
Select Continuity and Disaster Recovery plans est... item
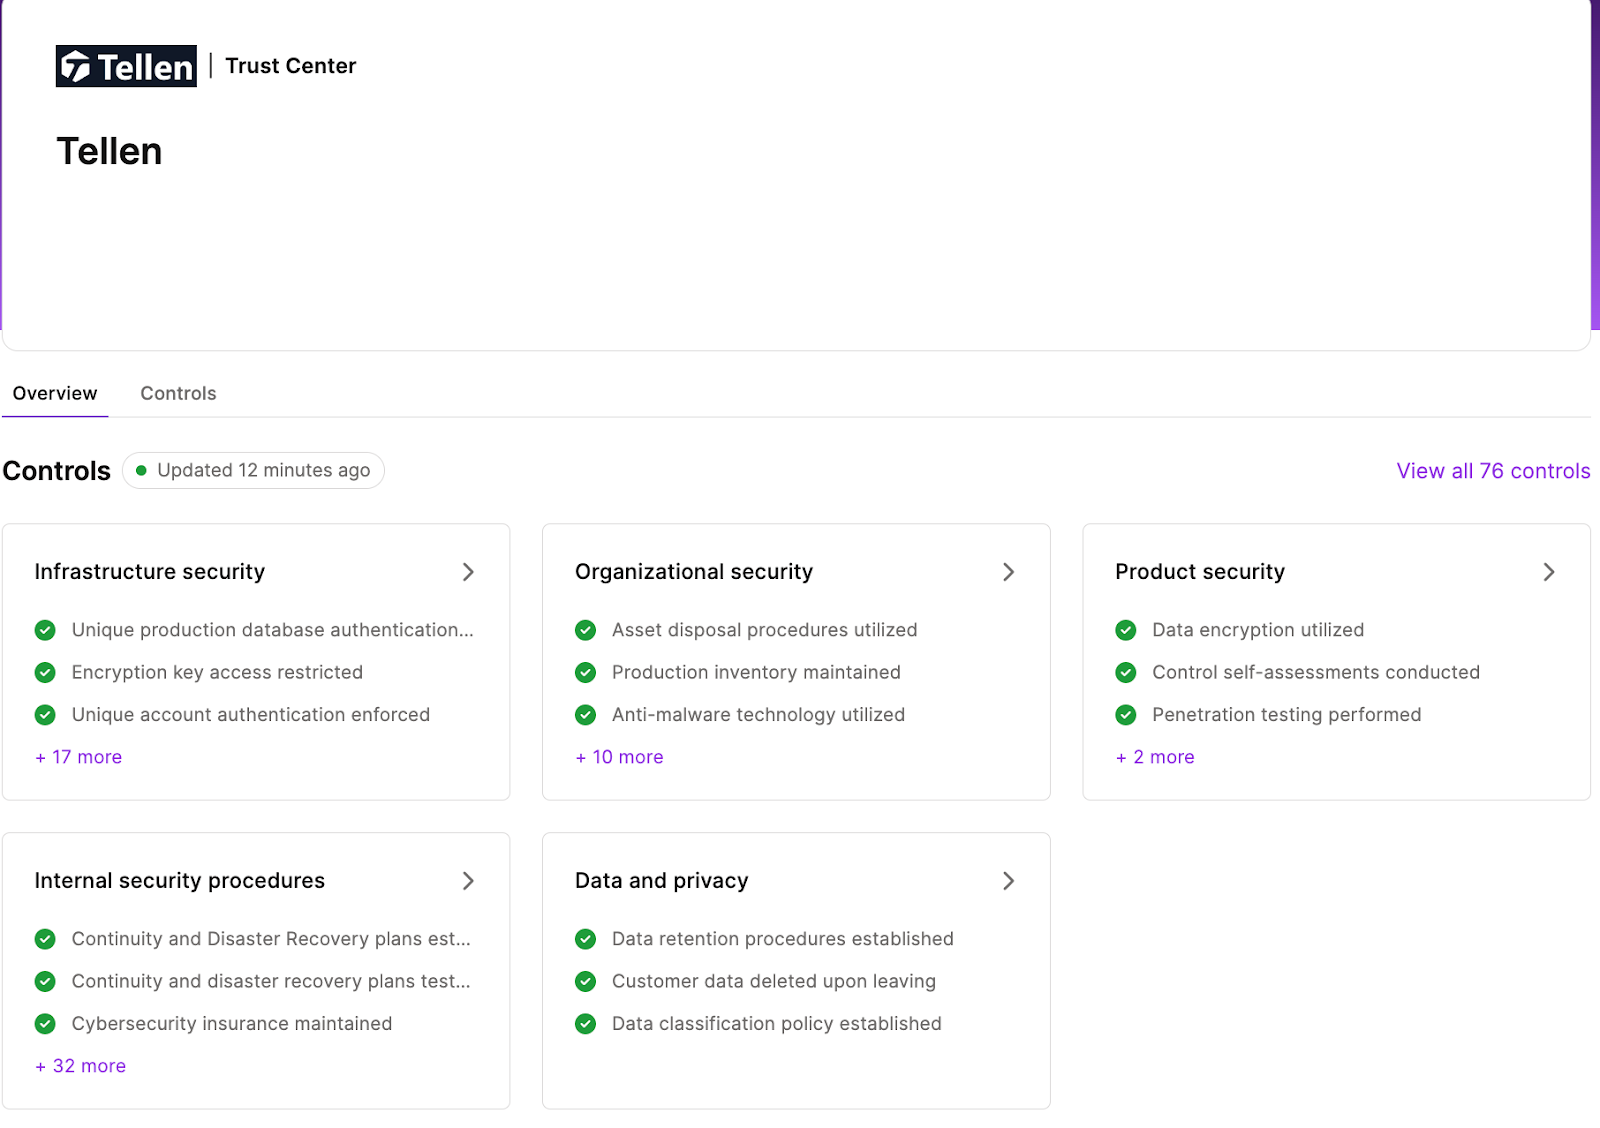pos(271,939)
